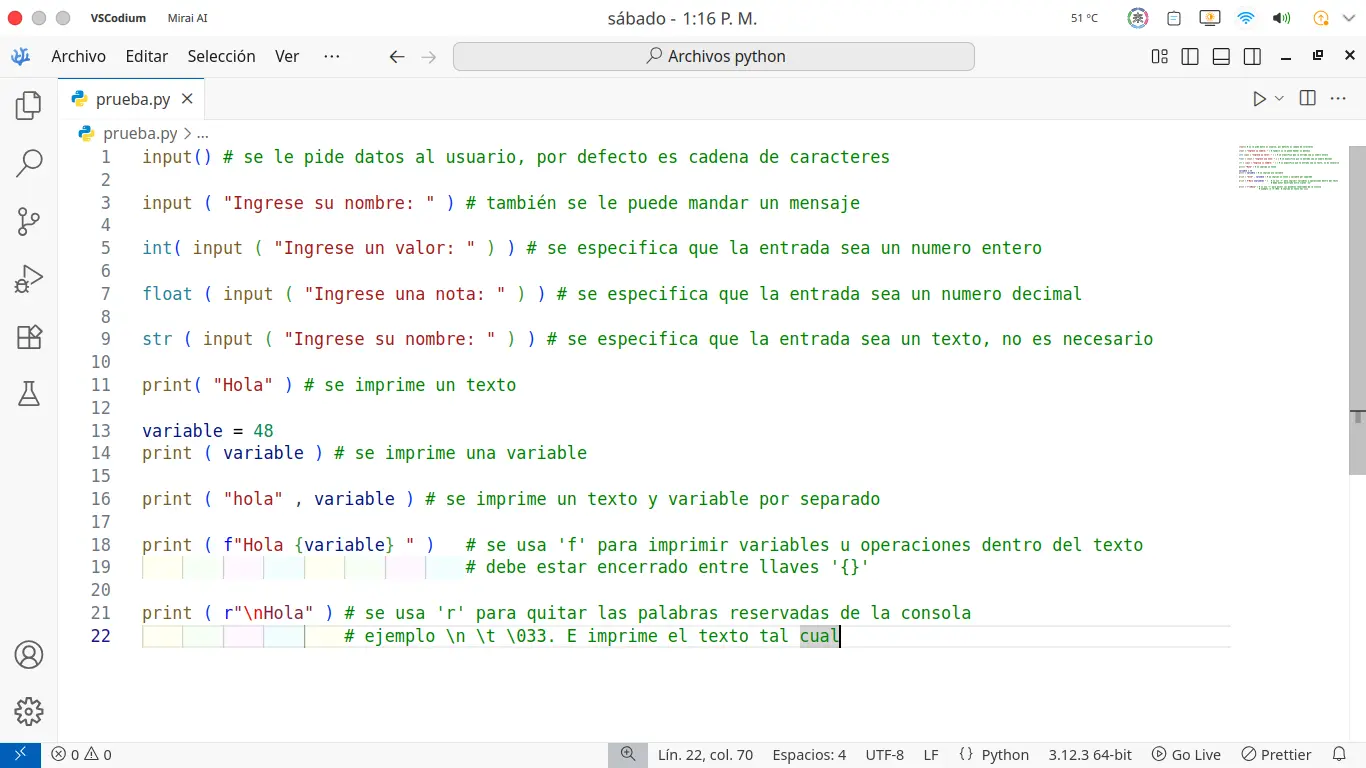Go forward with the right arrow
This screenshot has width=1366, height=768.
click(429, 57)
